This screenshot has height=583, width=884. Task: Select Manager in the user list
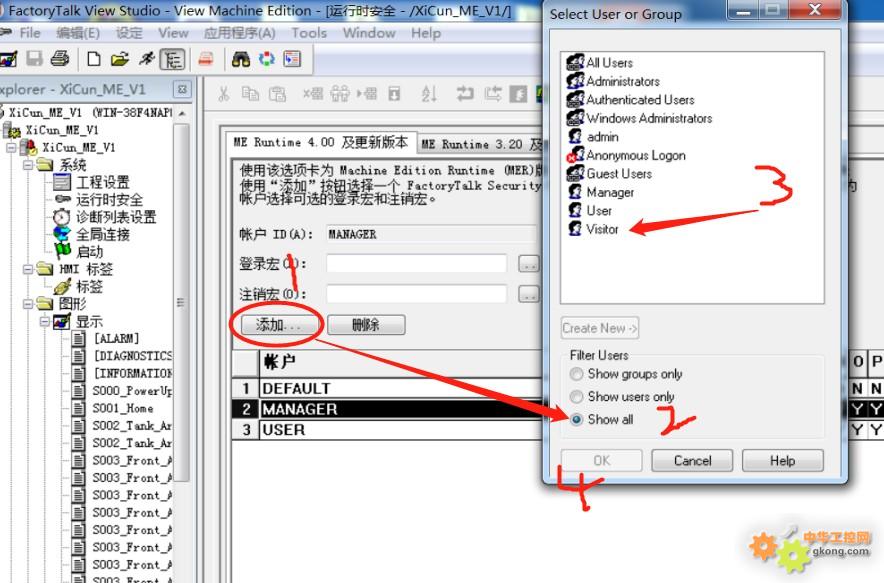[610, 192]
